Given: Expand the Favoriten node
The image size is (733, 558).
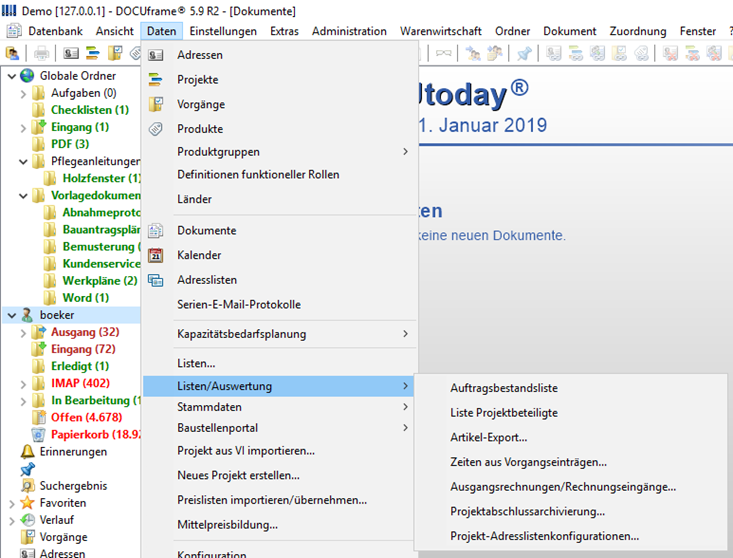Looking at the screenshot, I should click(x=12, y=504).
